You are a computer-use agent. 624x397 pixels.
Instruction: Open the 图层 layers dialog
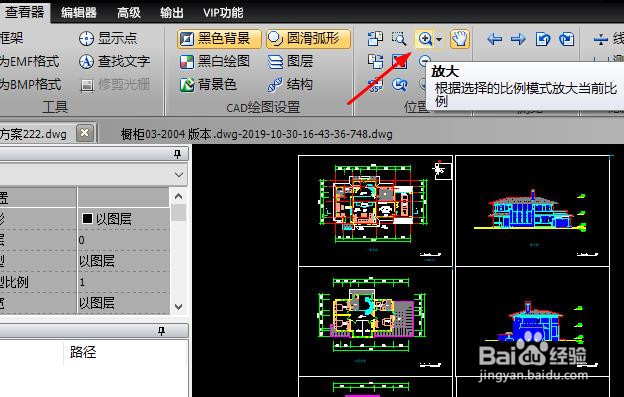tap(291, 61)
